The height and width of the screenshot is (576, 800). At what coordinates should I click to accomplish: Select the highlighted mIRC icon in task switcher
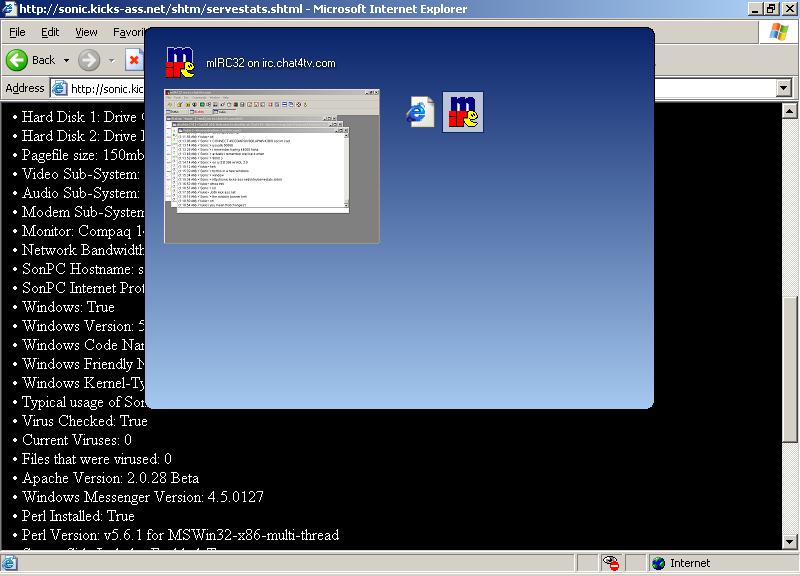463,112
